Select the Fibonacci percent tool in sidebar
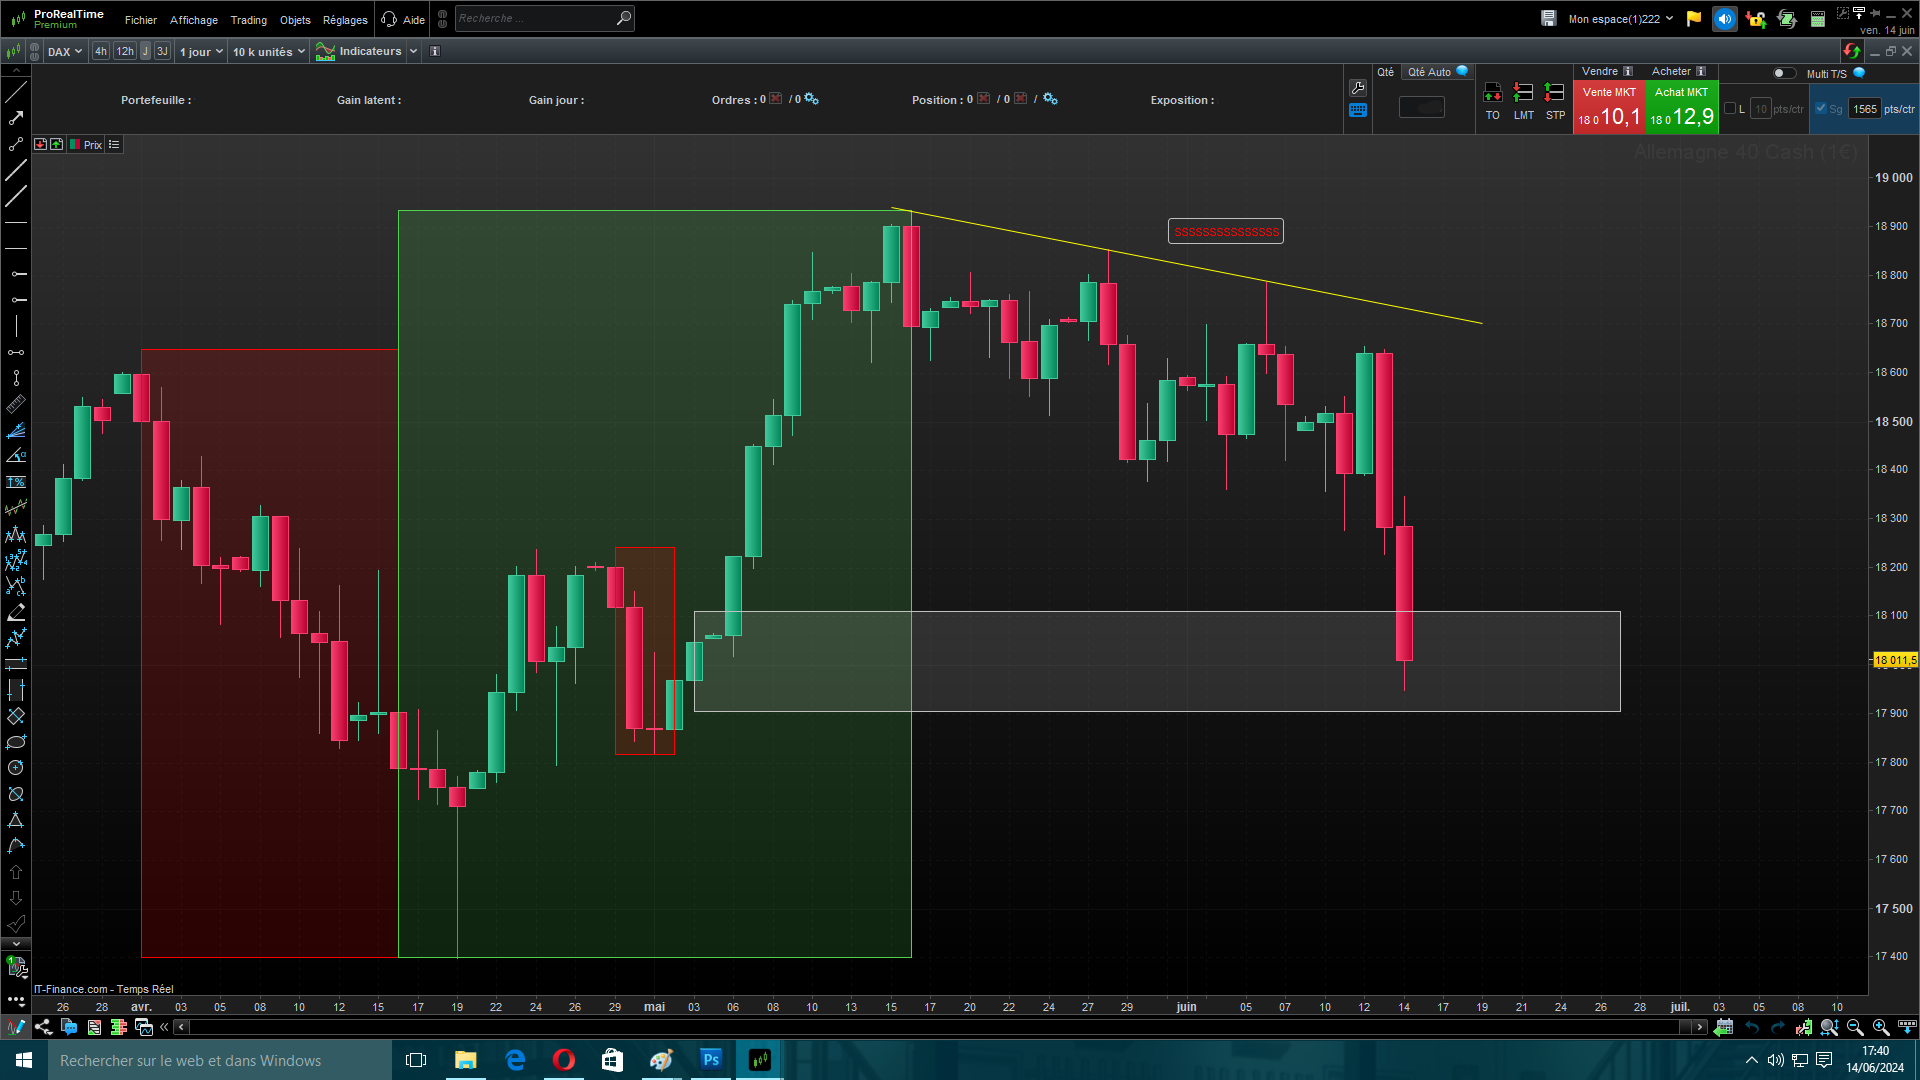 (x=16, y=482)
